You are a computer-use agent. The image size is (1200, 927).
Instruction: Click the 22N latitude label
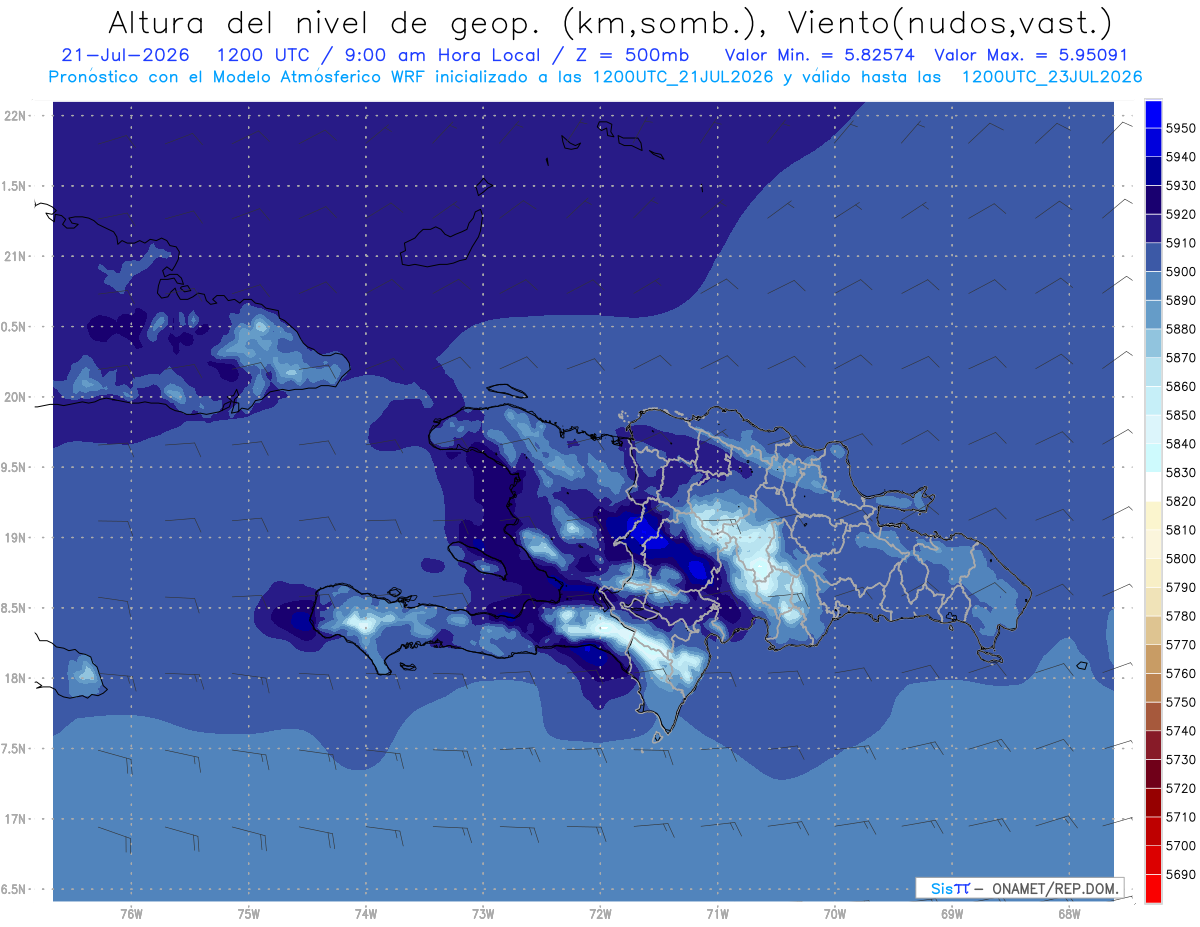pos(15,115)
